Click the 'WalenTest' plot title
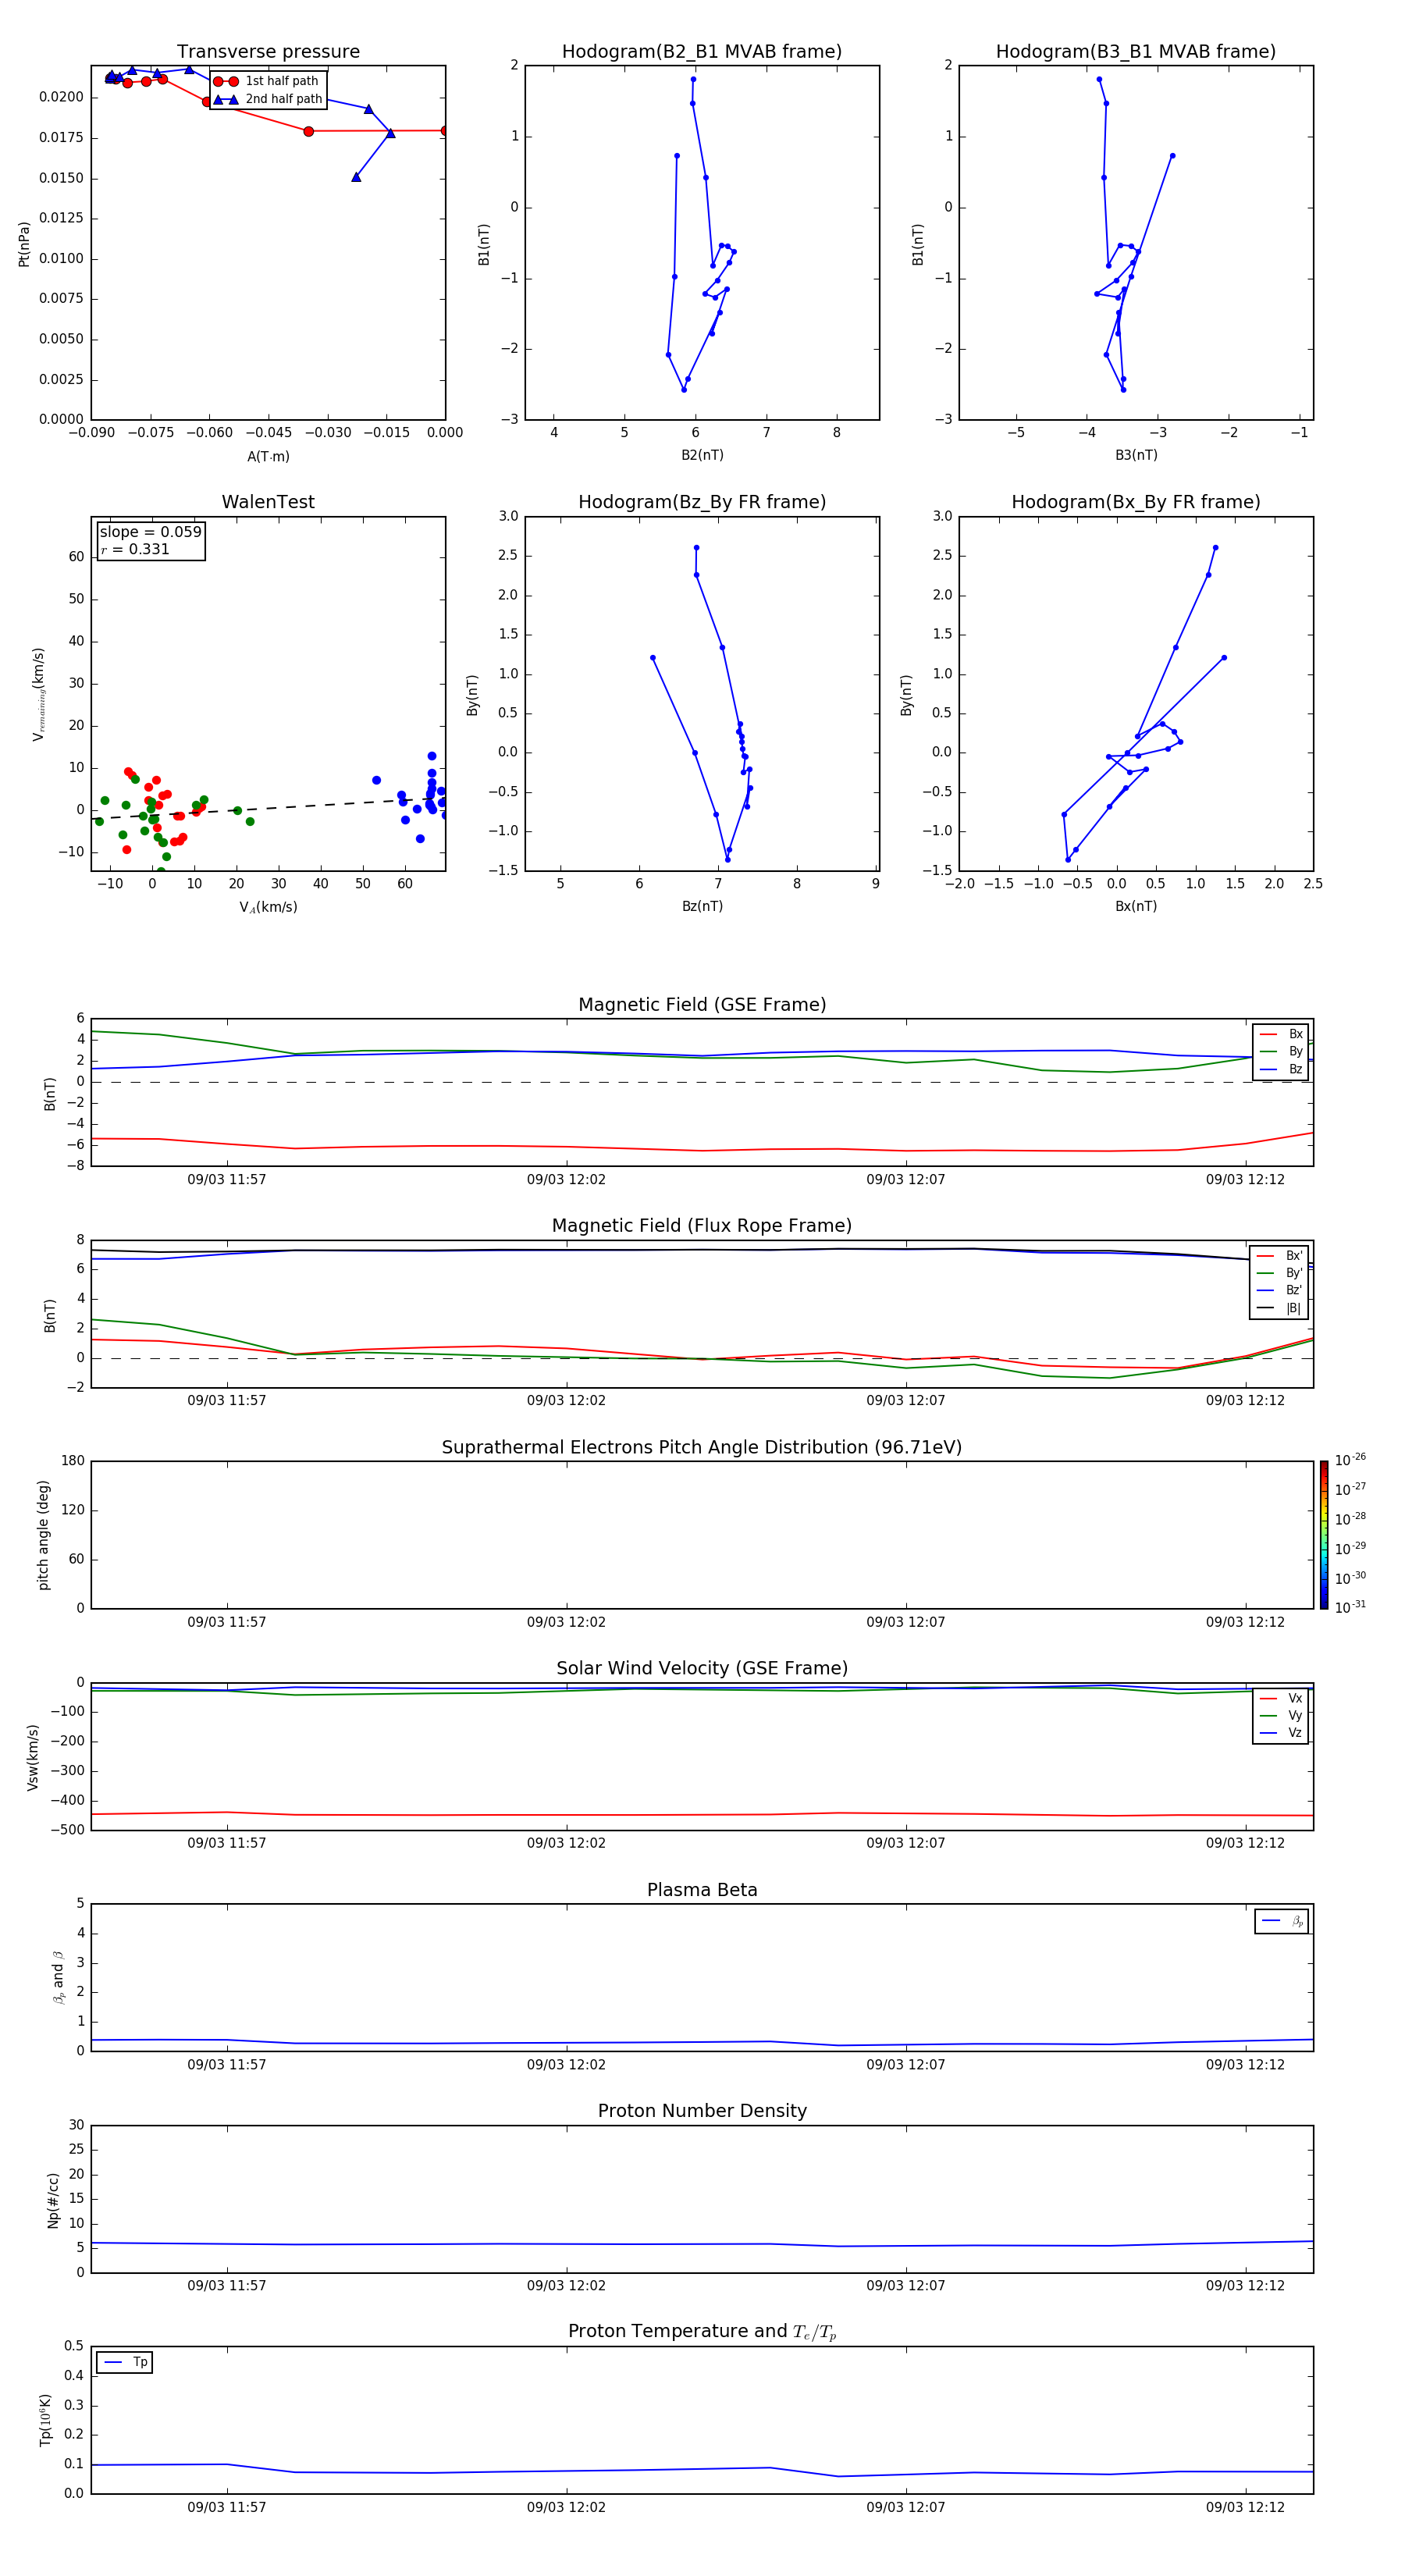Screen dimensions: 1405x2576 (x=268, y=502)
